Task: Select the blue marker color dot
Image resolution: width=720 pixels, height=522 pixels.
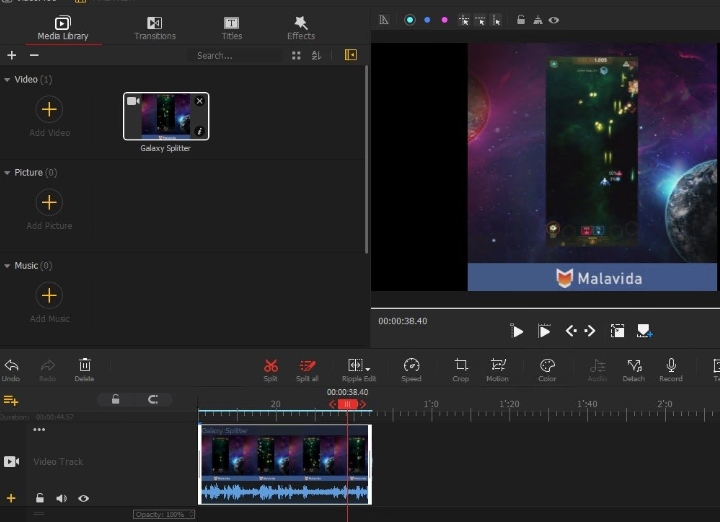Action: pyautogui.click(x=427, y=20)
